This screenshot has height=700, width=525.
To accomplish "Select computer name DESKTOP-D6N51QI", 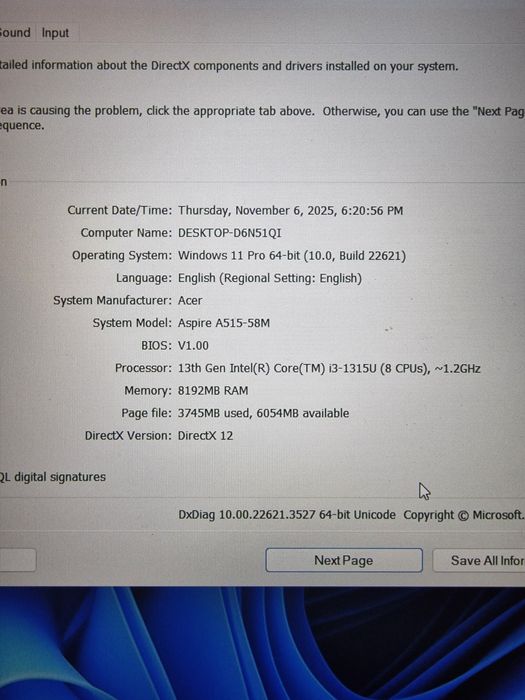I will click(229, 233).
